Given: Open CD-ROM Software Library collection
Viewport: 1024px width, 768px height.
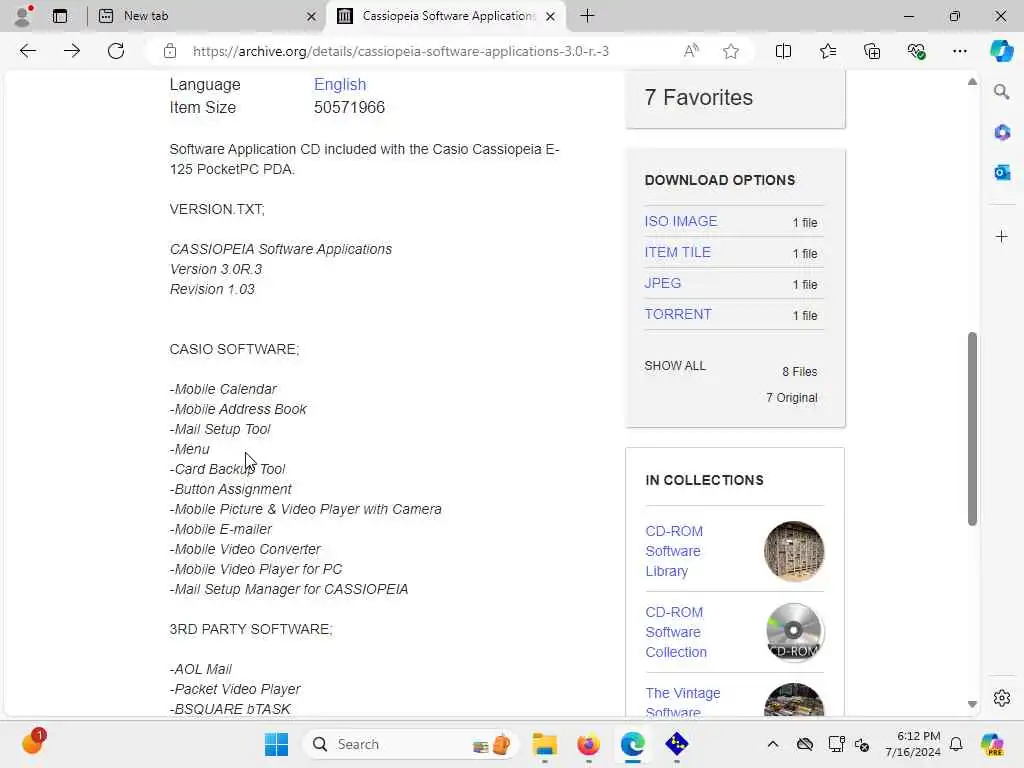Looking at the screenshot, I should click(x=674, y=551).
